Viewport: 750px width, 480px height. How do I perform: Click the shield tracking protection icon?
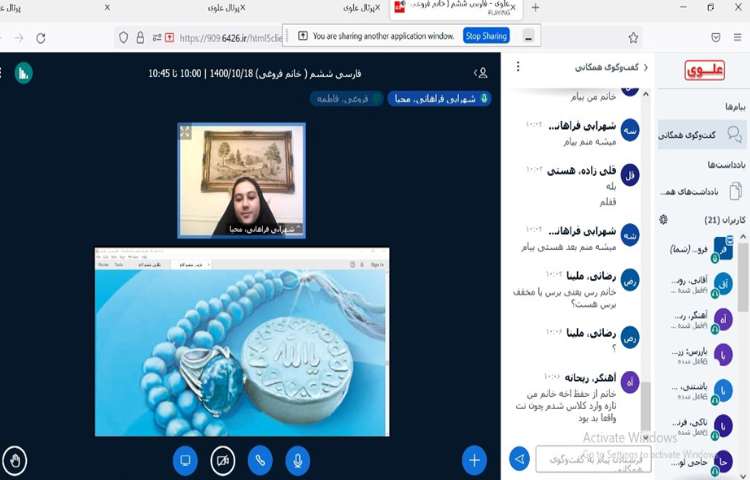[123, 37]
